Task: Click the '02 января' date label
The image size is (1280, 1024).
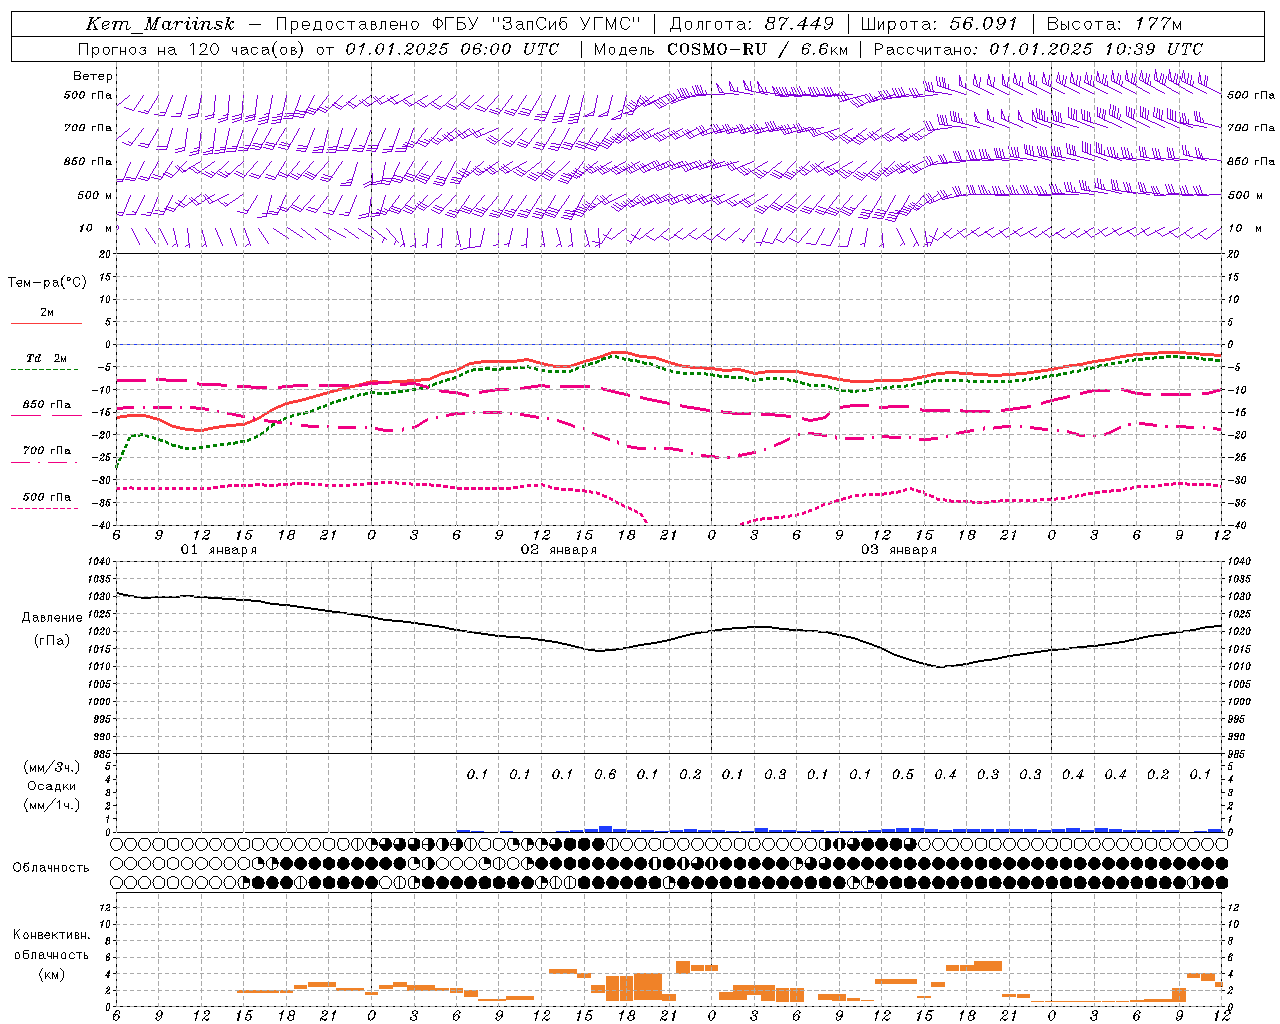Action: point(558,550)
